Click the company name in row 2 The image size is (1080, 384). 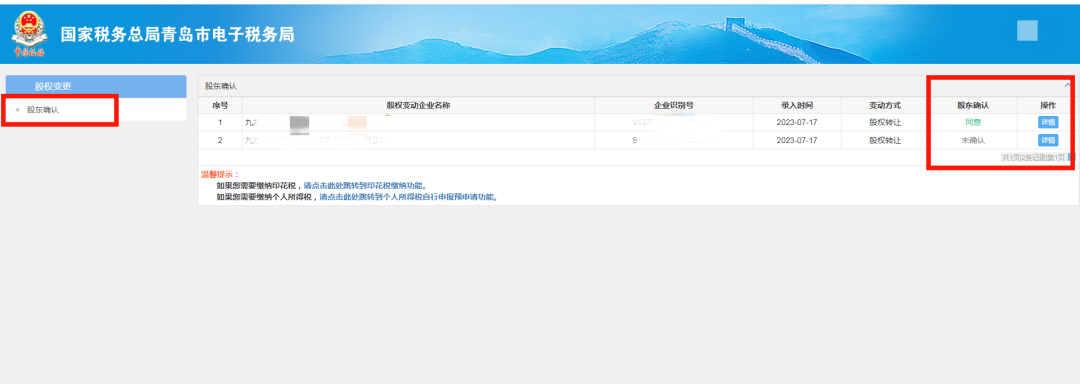pos(313,140)
